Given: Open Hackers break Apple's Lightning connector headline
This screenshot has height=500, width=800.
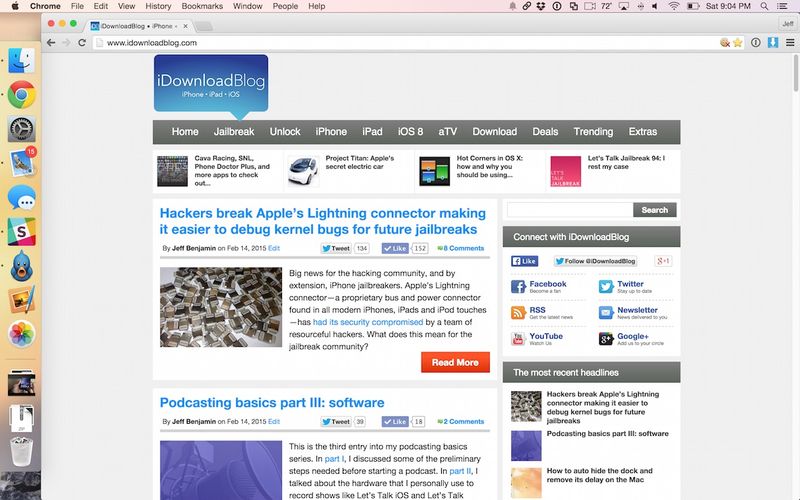Looking at the screenshot, I should [x=323, y=221].
